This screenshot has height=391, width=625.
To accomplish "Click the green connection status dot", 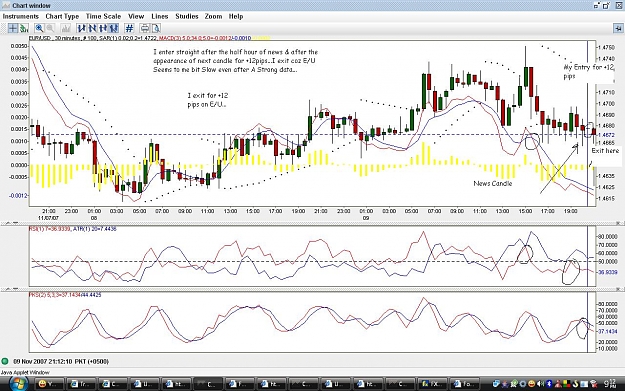I will tap(5, 362).
